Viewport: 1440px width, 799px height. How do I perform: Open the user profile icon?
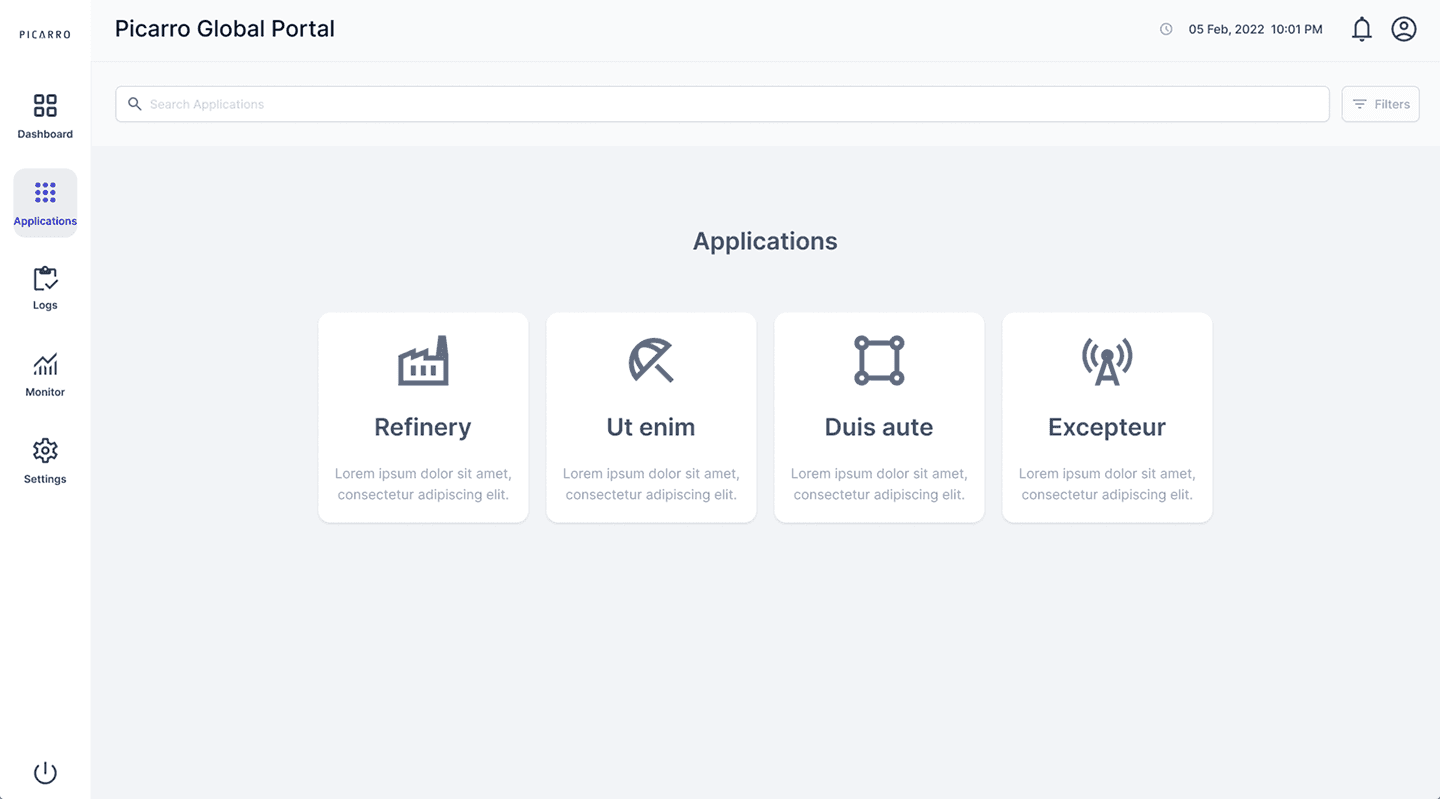click(x=1404, y=29)
